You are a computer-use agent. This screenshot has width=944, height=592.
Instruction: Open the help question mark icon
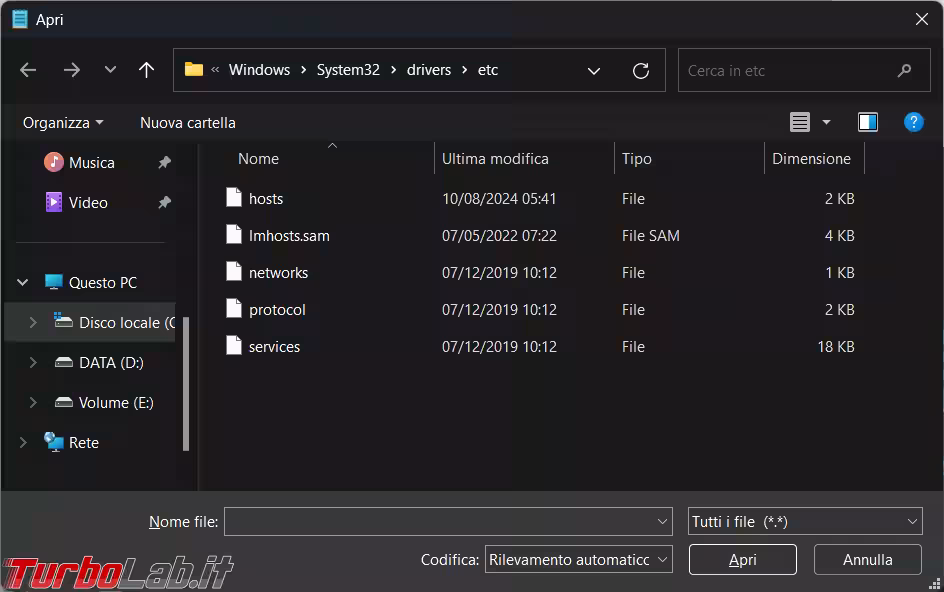(913, 122)
